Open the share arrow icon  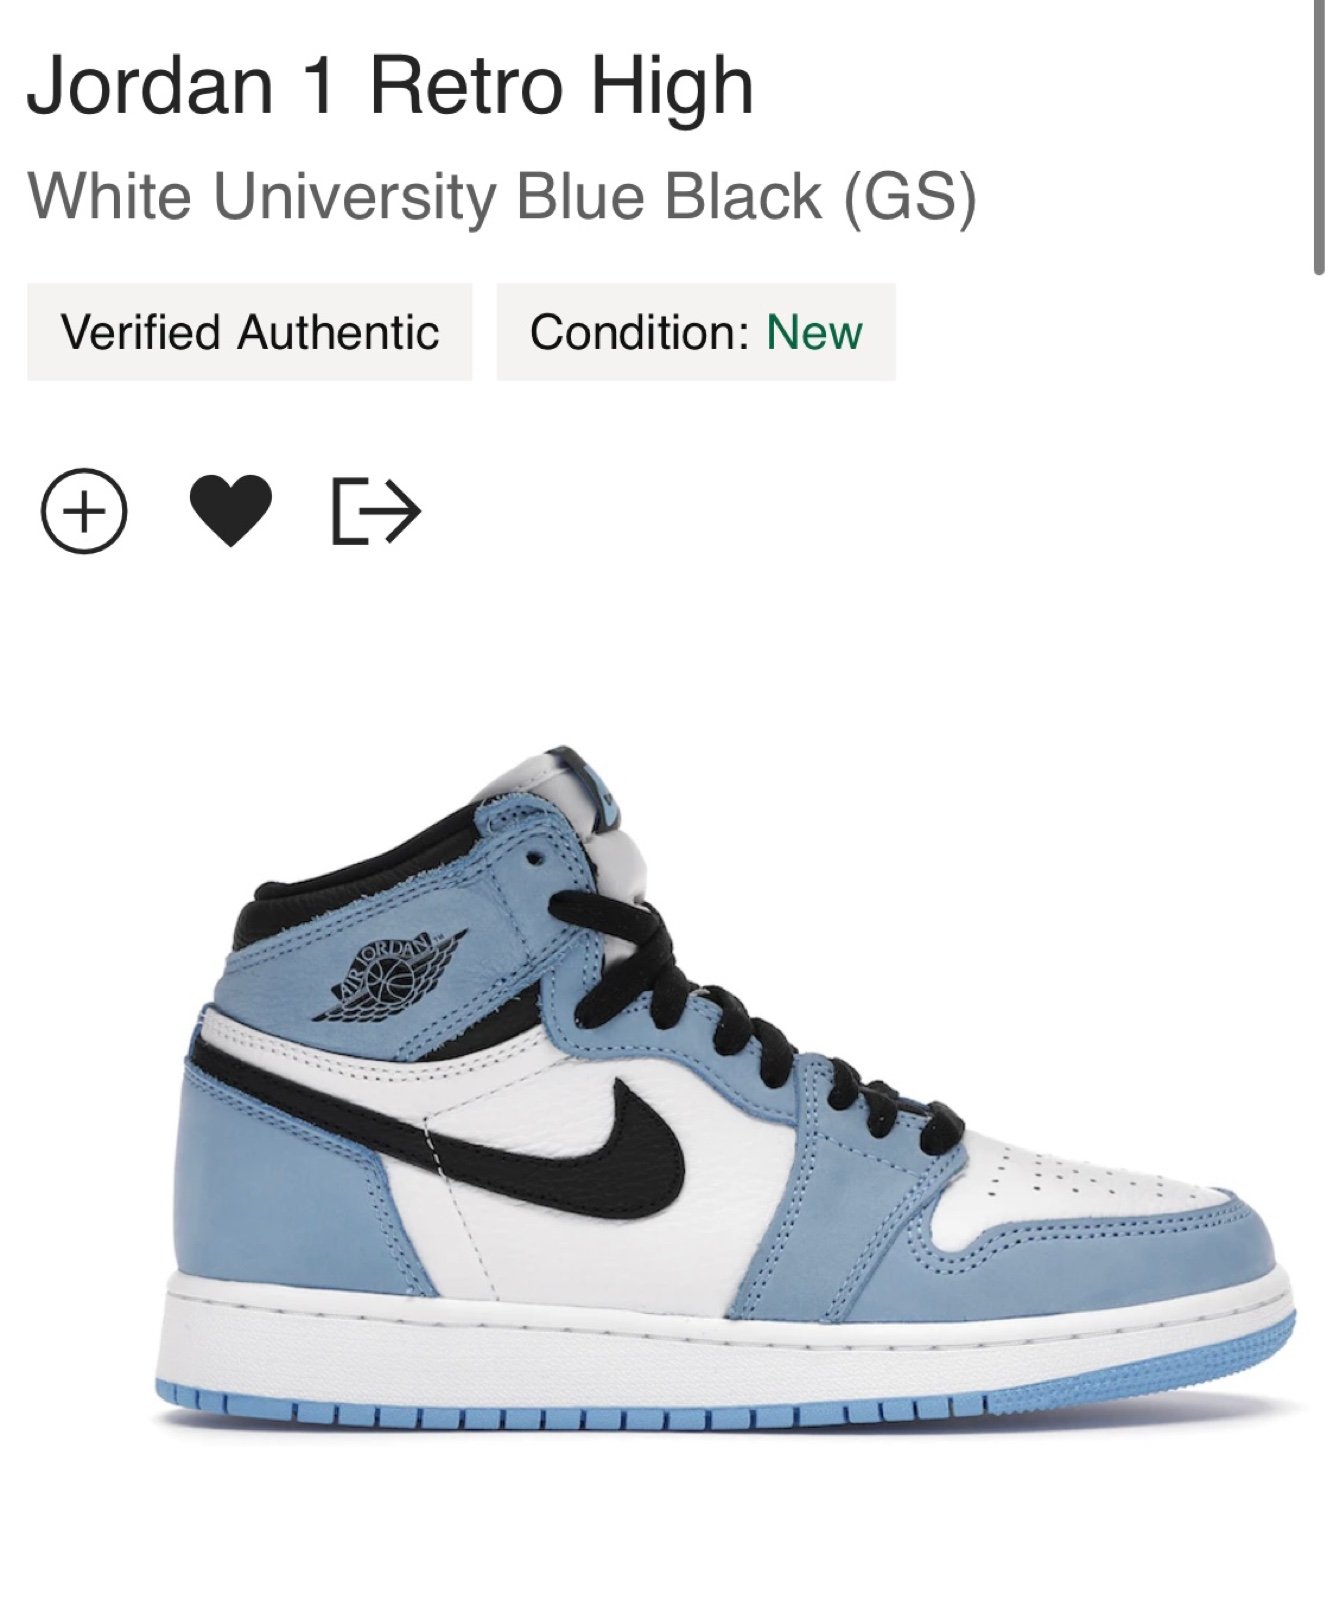pos(376,511)
